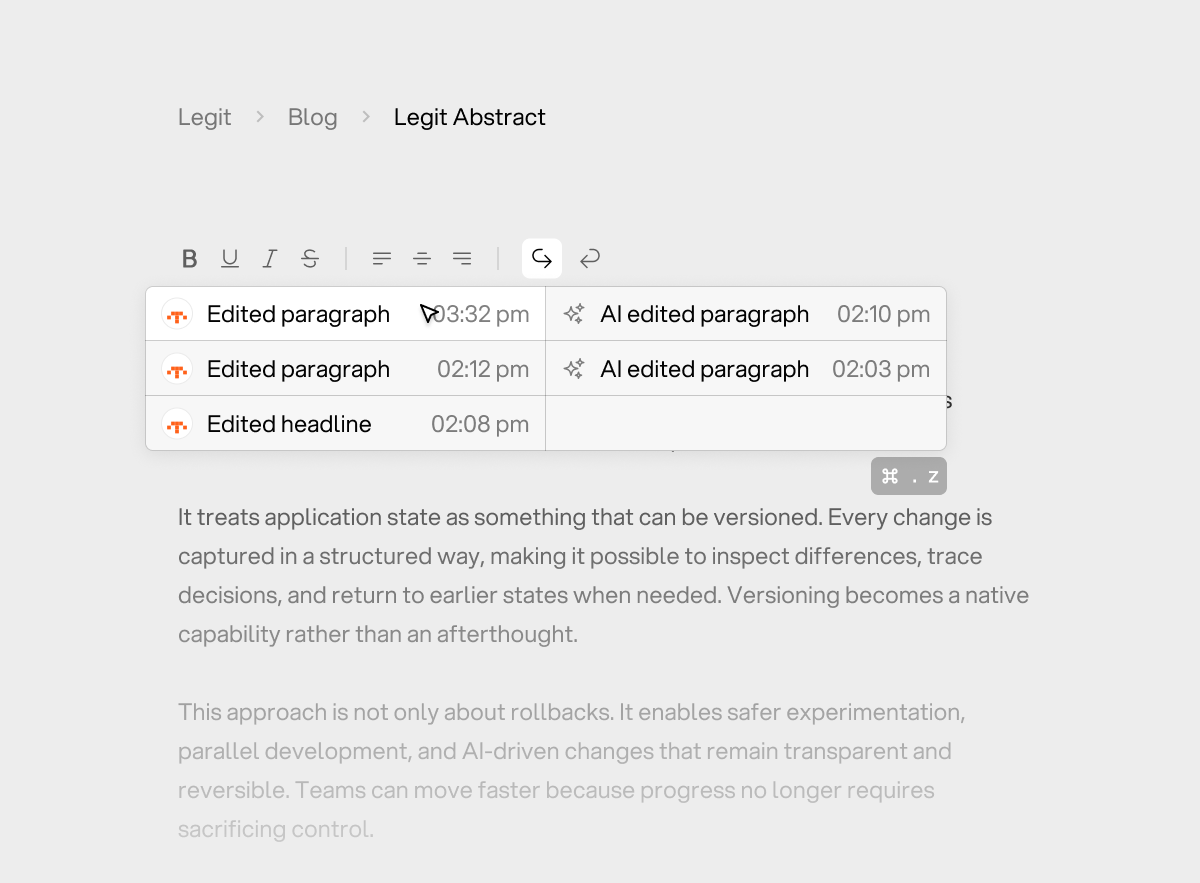Apply strikethrough formatting
Screen dimensions: 1200x883
click(x=310, y=259)
